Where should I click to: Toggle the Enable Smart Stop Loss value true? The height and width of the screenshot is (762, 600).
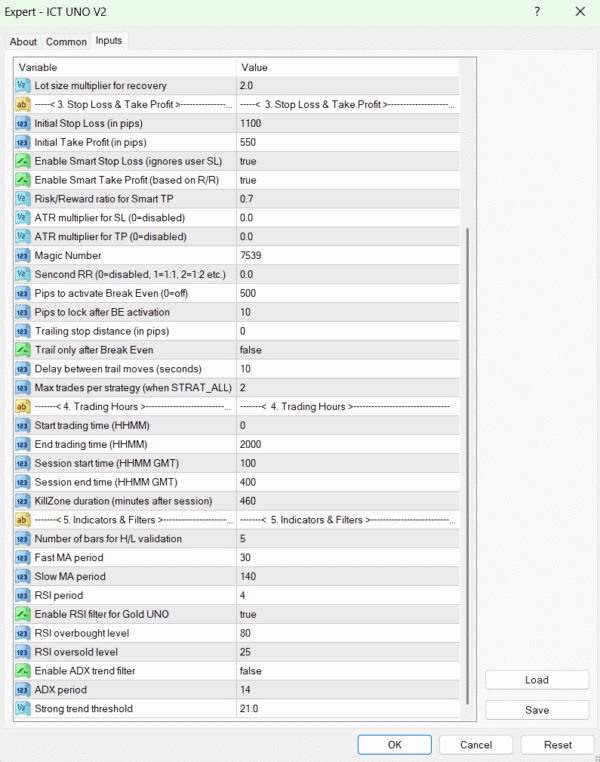point(348,161)
